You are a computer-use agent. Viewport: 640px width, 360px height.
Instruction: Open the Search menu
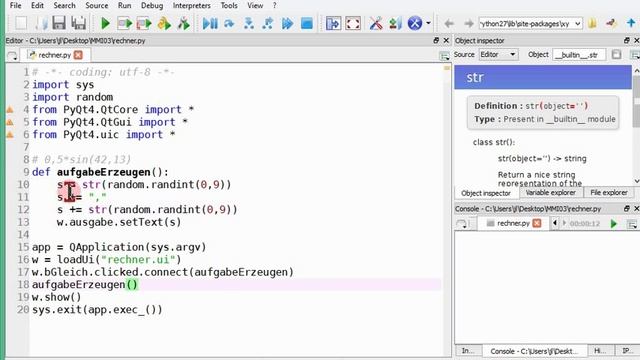[x=64, y=6]
